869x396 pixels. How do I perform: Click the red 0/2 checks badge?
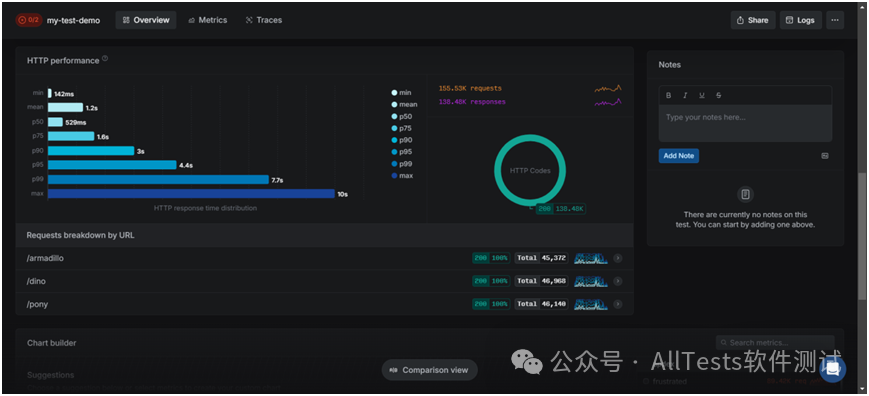tap(29, 20)
